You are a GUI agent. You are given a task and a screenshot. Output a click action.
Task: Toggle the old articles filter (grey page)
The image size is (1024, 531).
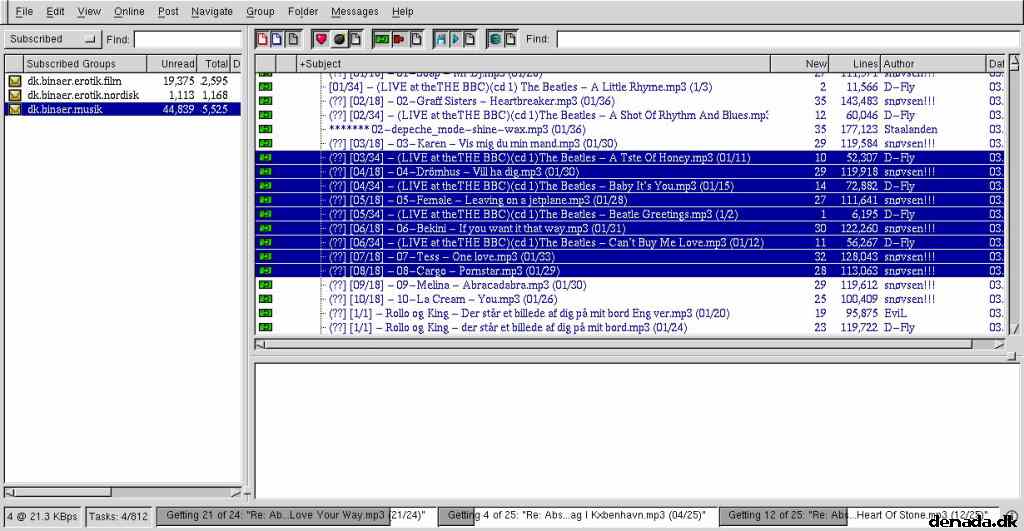coord(293,39)
